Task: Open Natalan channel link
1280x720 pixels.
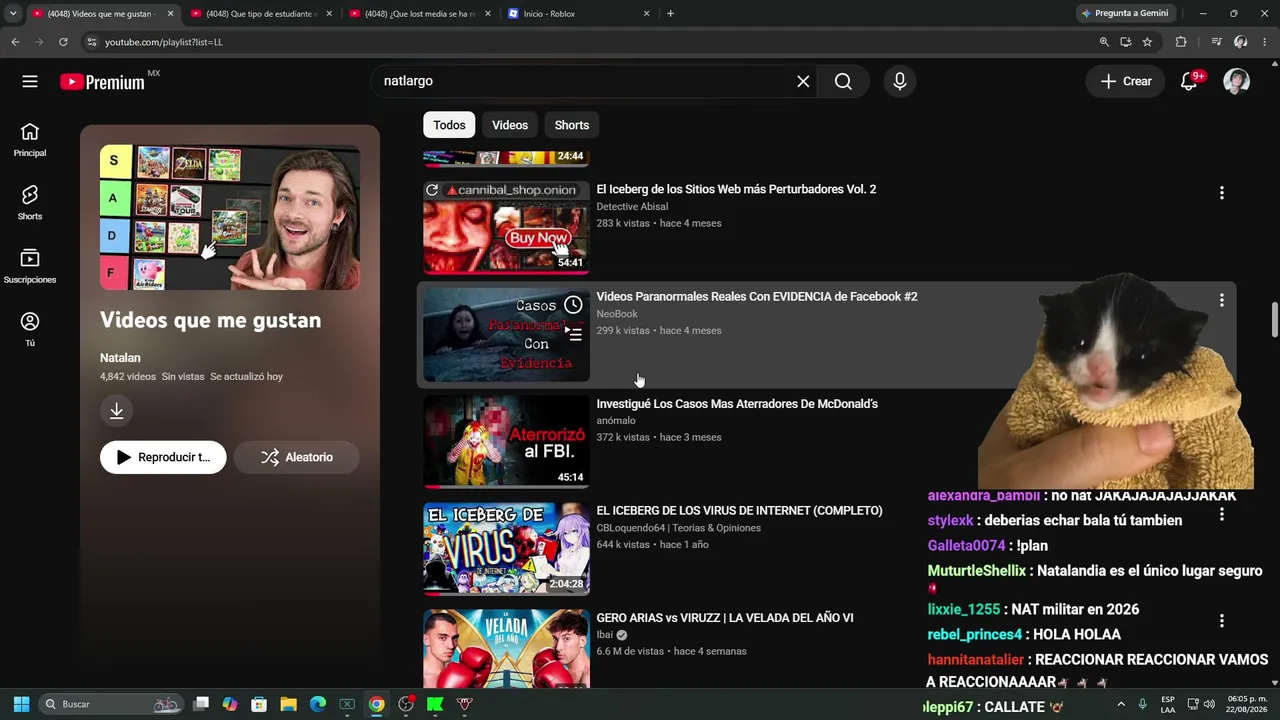Action: 120,358
